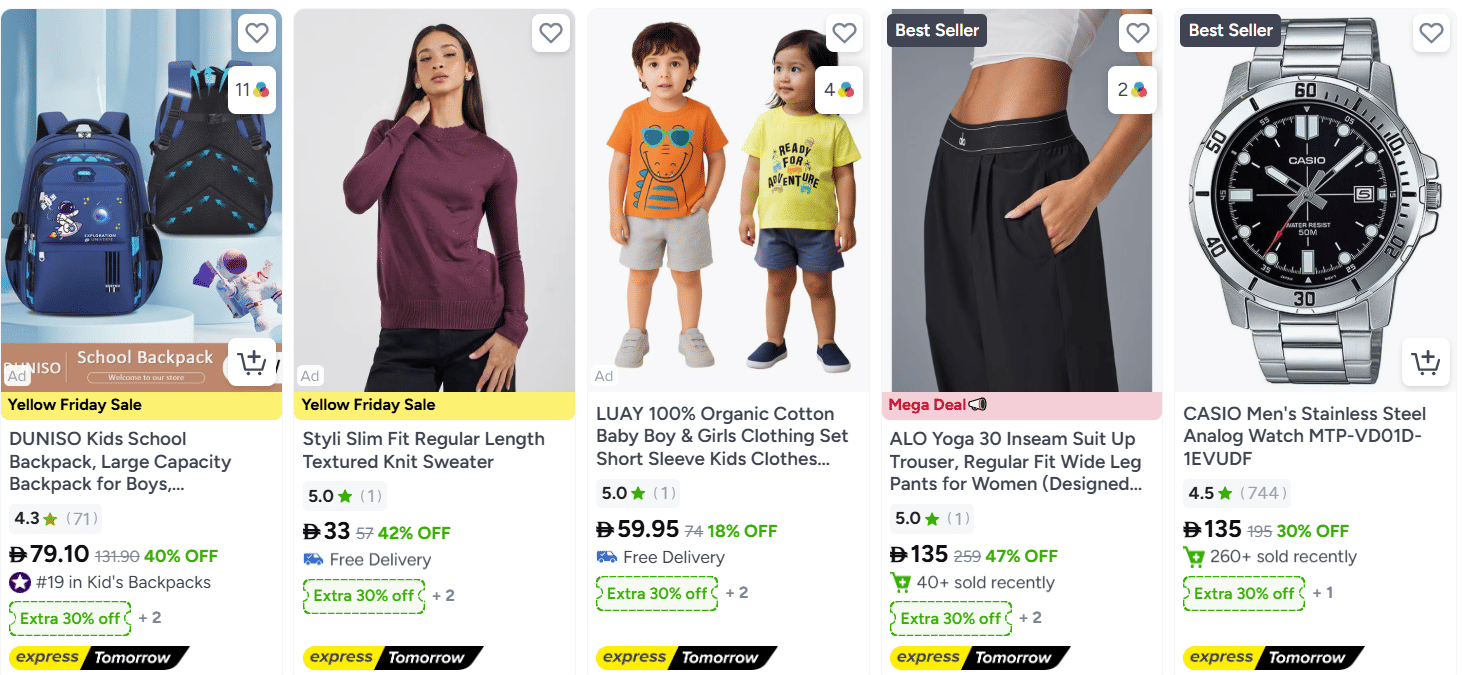Show 11 color options for backpack
1463x675 pixels.
coord(252,90)
